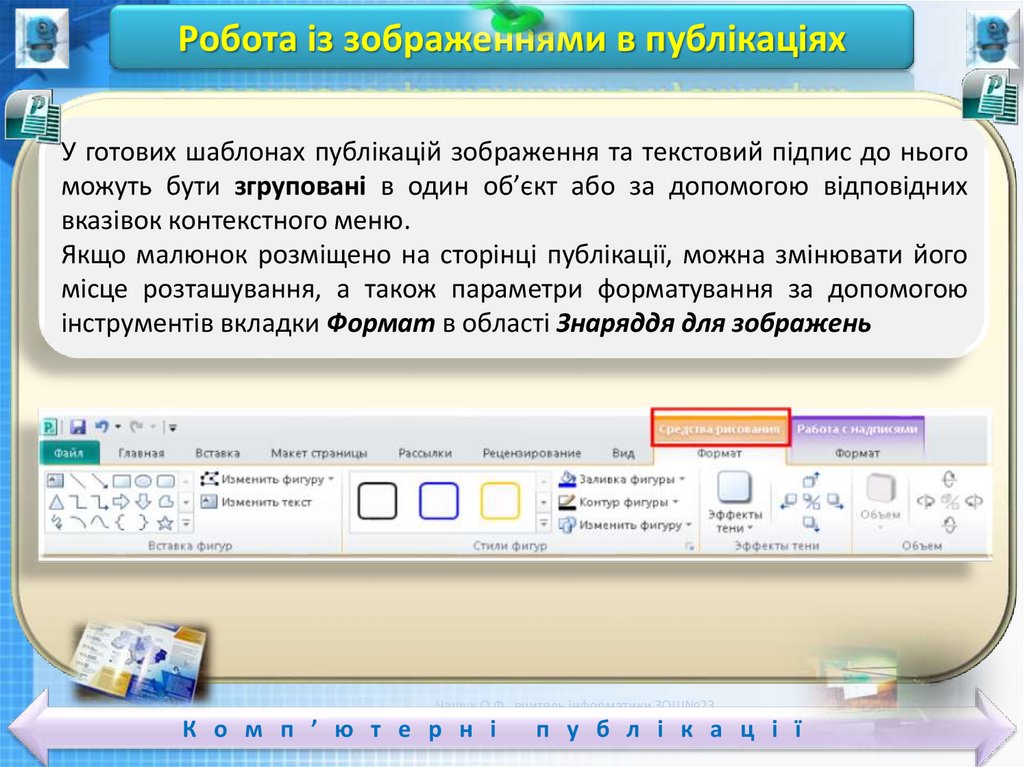This screenshot has height=767, width=1024.
Task: Select the oval shape in shapes gallery
Action: click(x=143, y=480)
